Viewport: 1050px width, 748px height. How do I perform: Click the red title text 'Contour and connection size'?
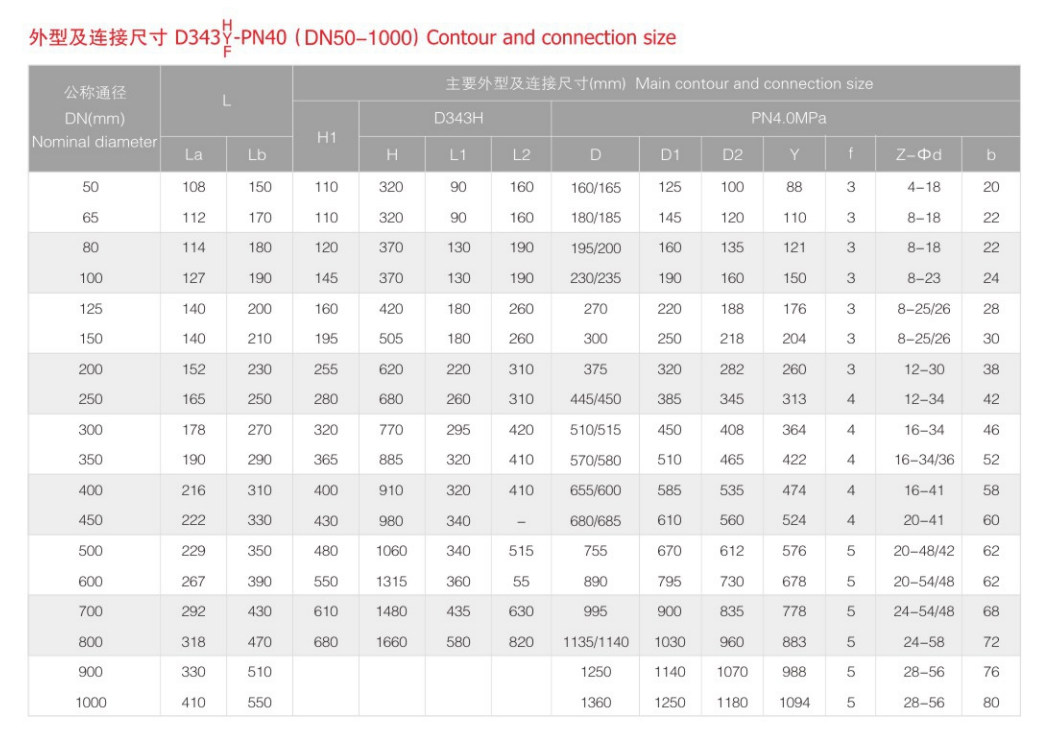551,38
